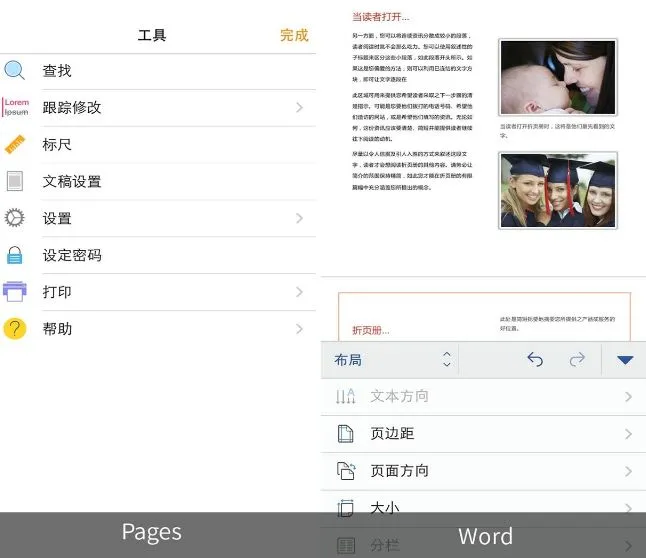
Task: Tap the caption under the baby photo
Action: (557, 131)
